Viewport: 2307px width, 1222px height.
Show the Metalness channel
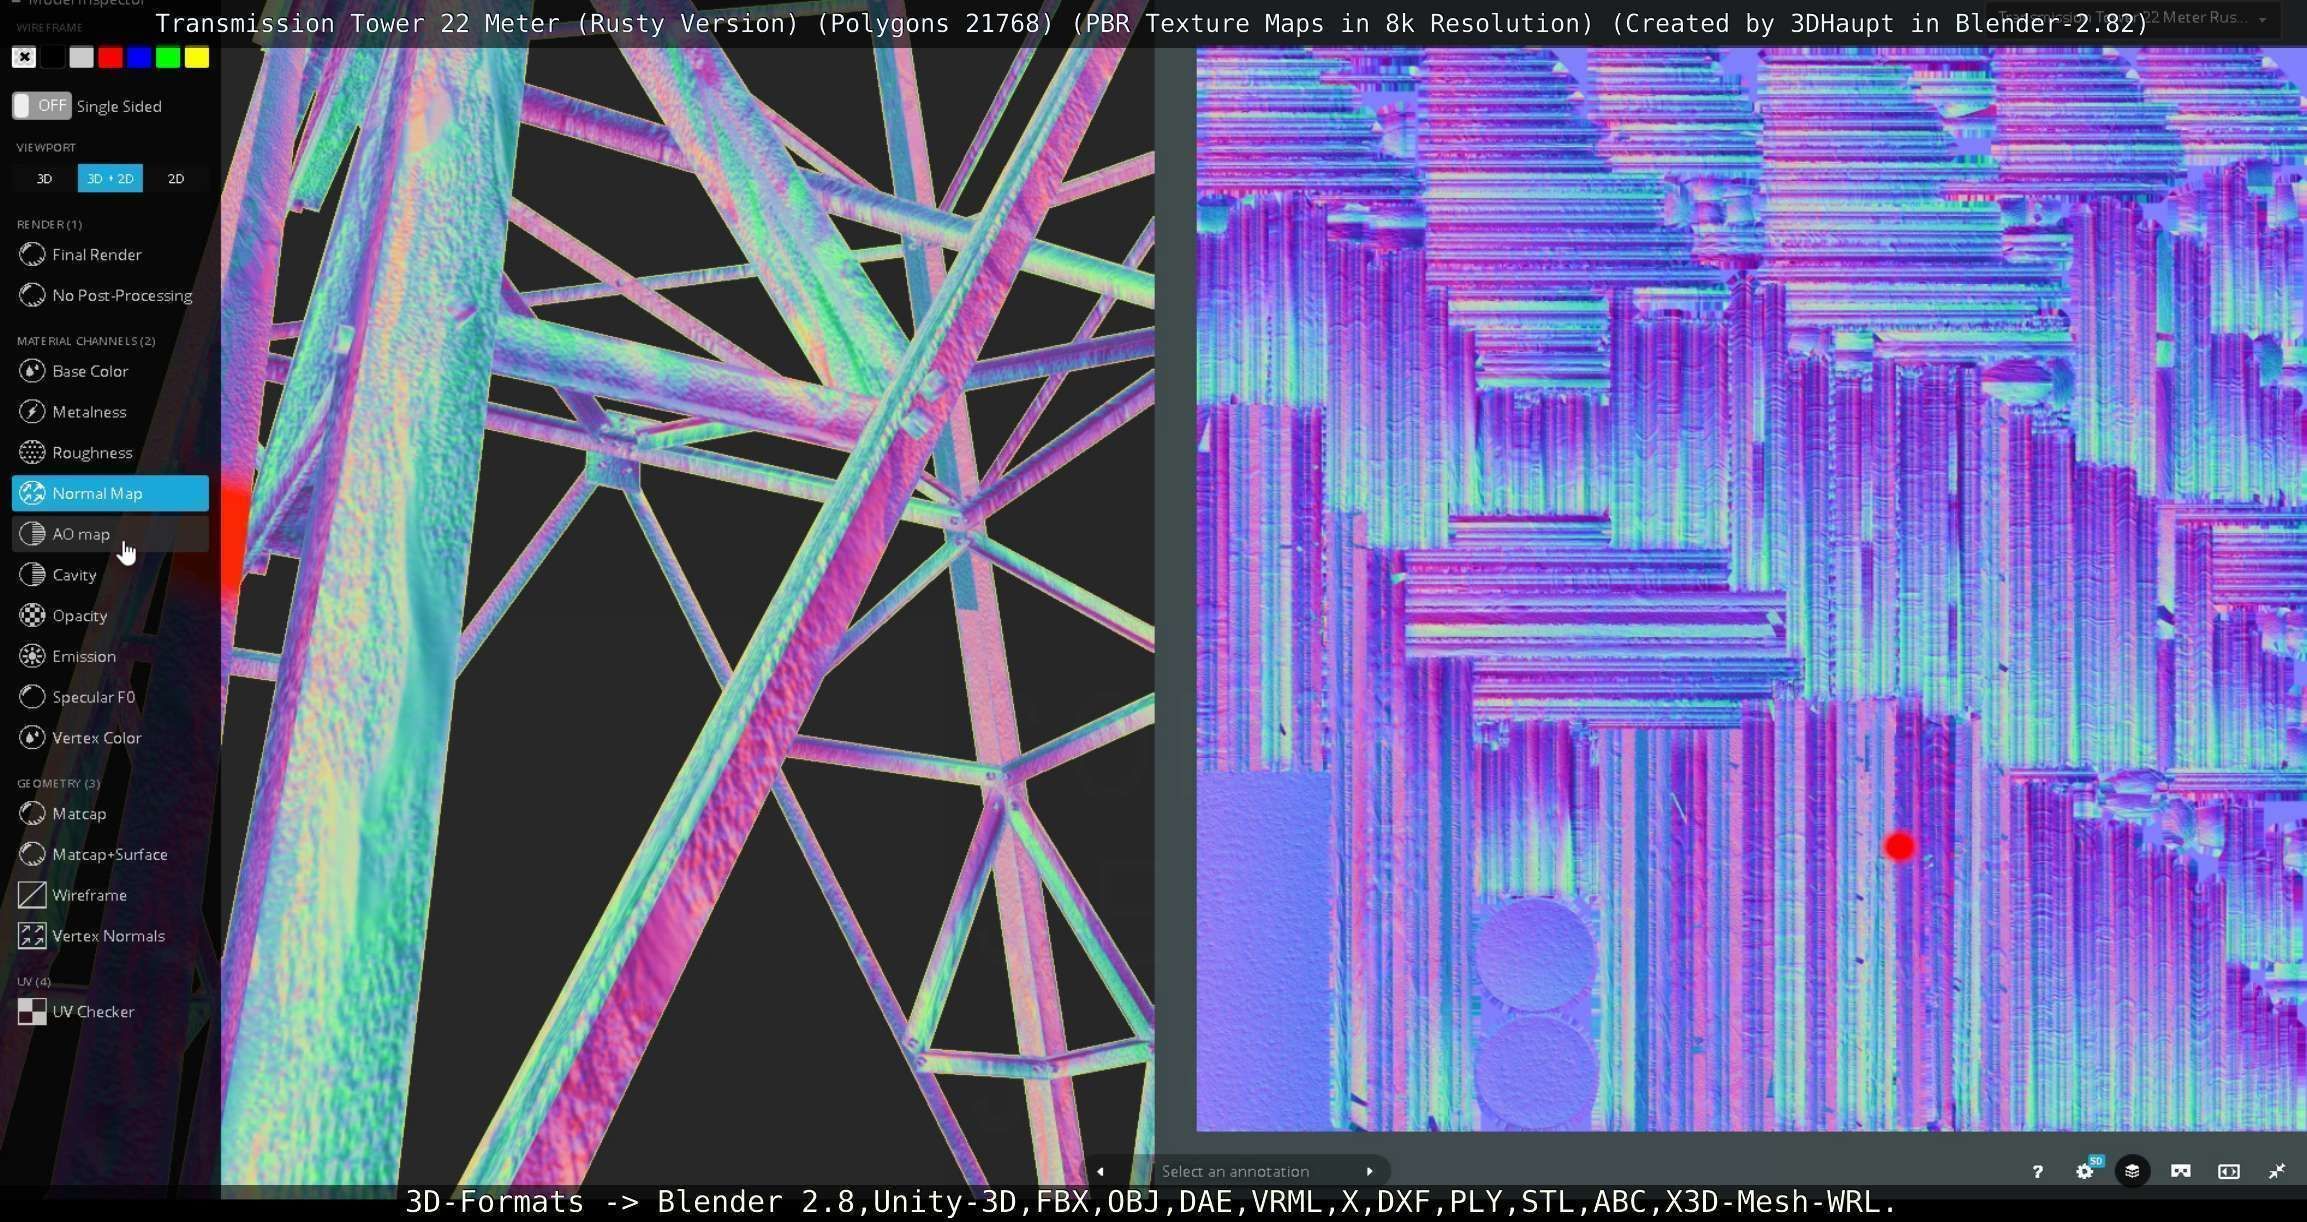(110, 412)
